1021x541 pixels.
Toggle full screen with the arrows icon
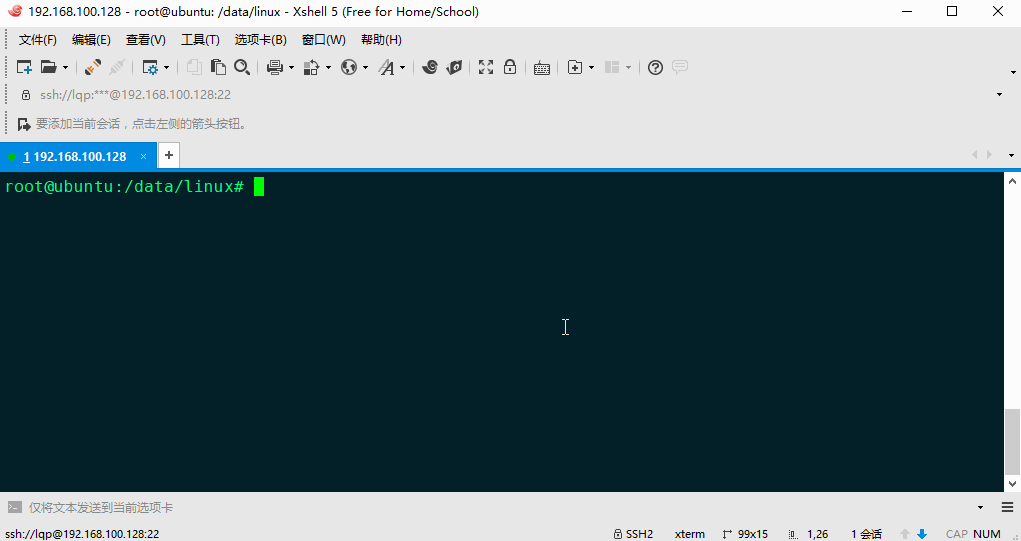[x=486, y=67]
